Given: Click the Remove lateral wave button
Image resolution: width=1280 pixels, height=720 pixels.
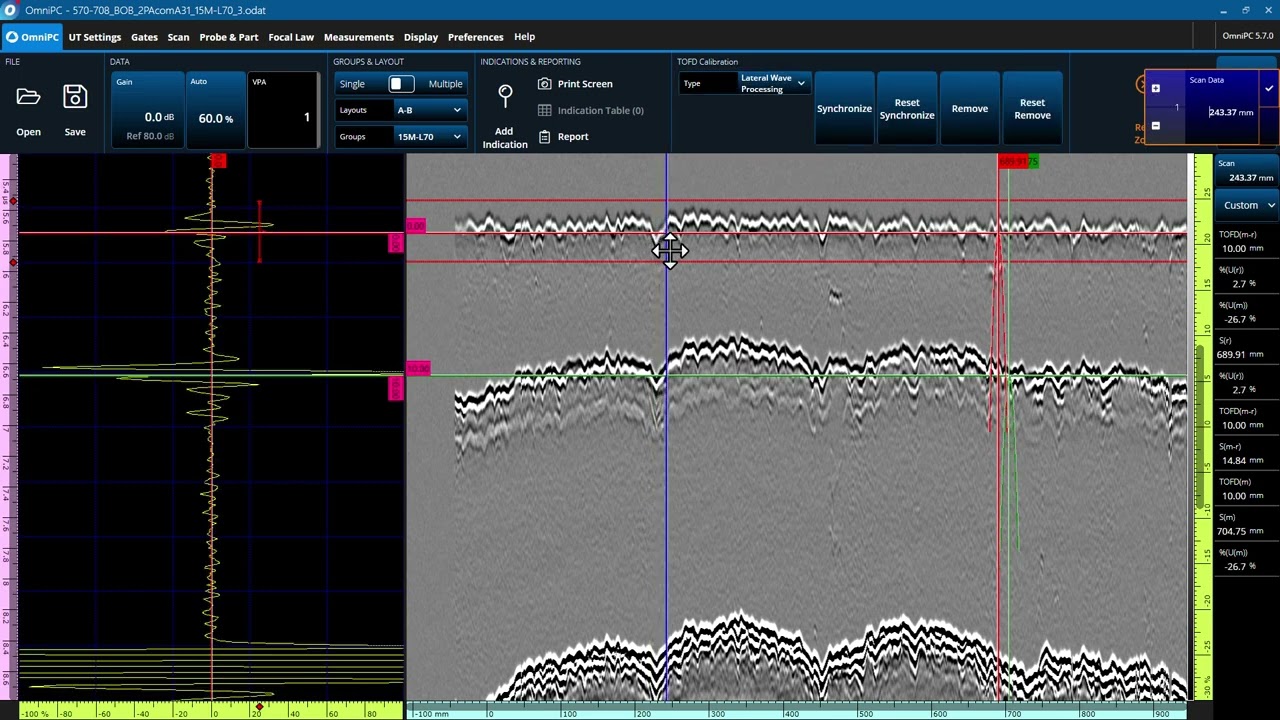Looking at the screenshot, I should (x=970, y=109).
